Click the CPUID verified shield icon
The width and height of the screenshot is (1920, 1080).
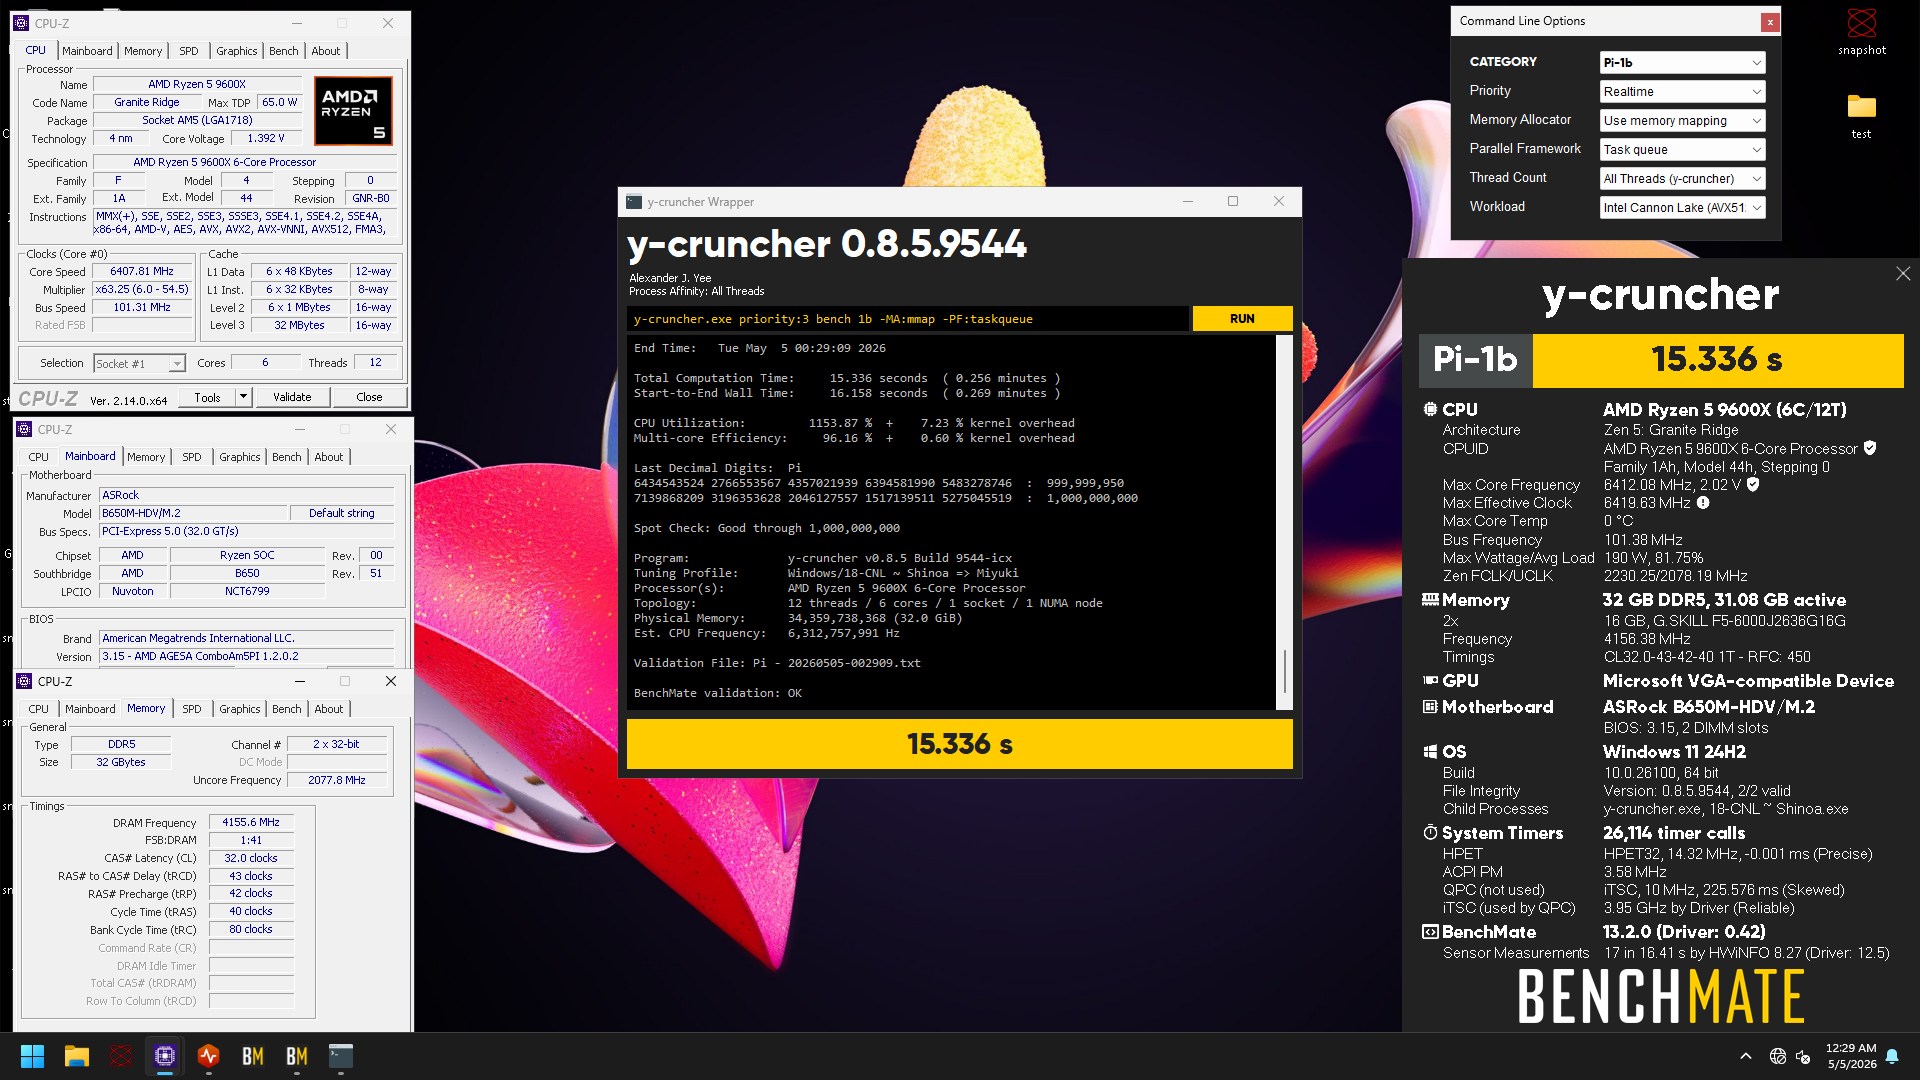pos(1870,448)
